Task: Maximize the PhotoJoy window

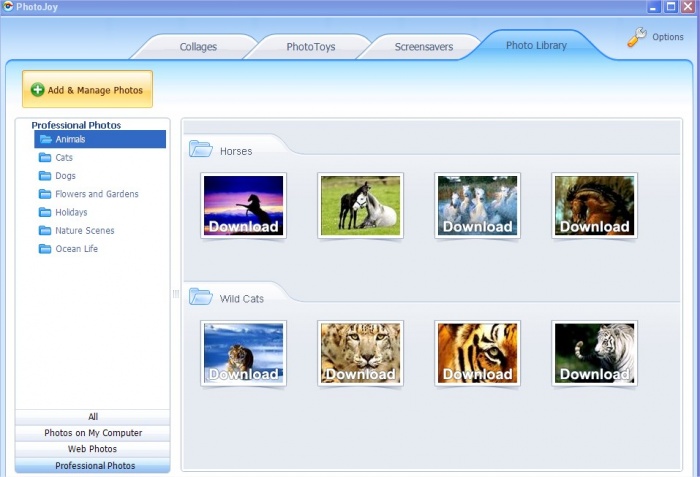Action: point(671,7)
